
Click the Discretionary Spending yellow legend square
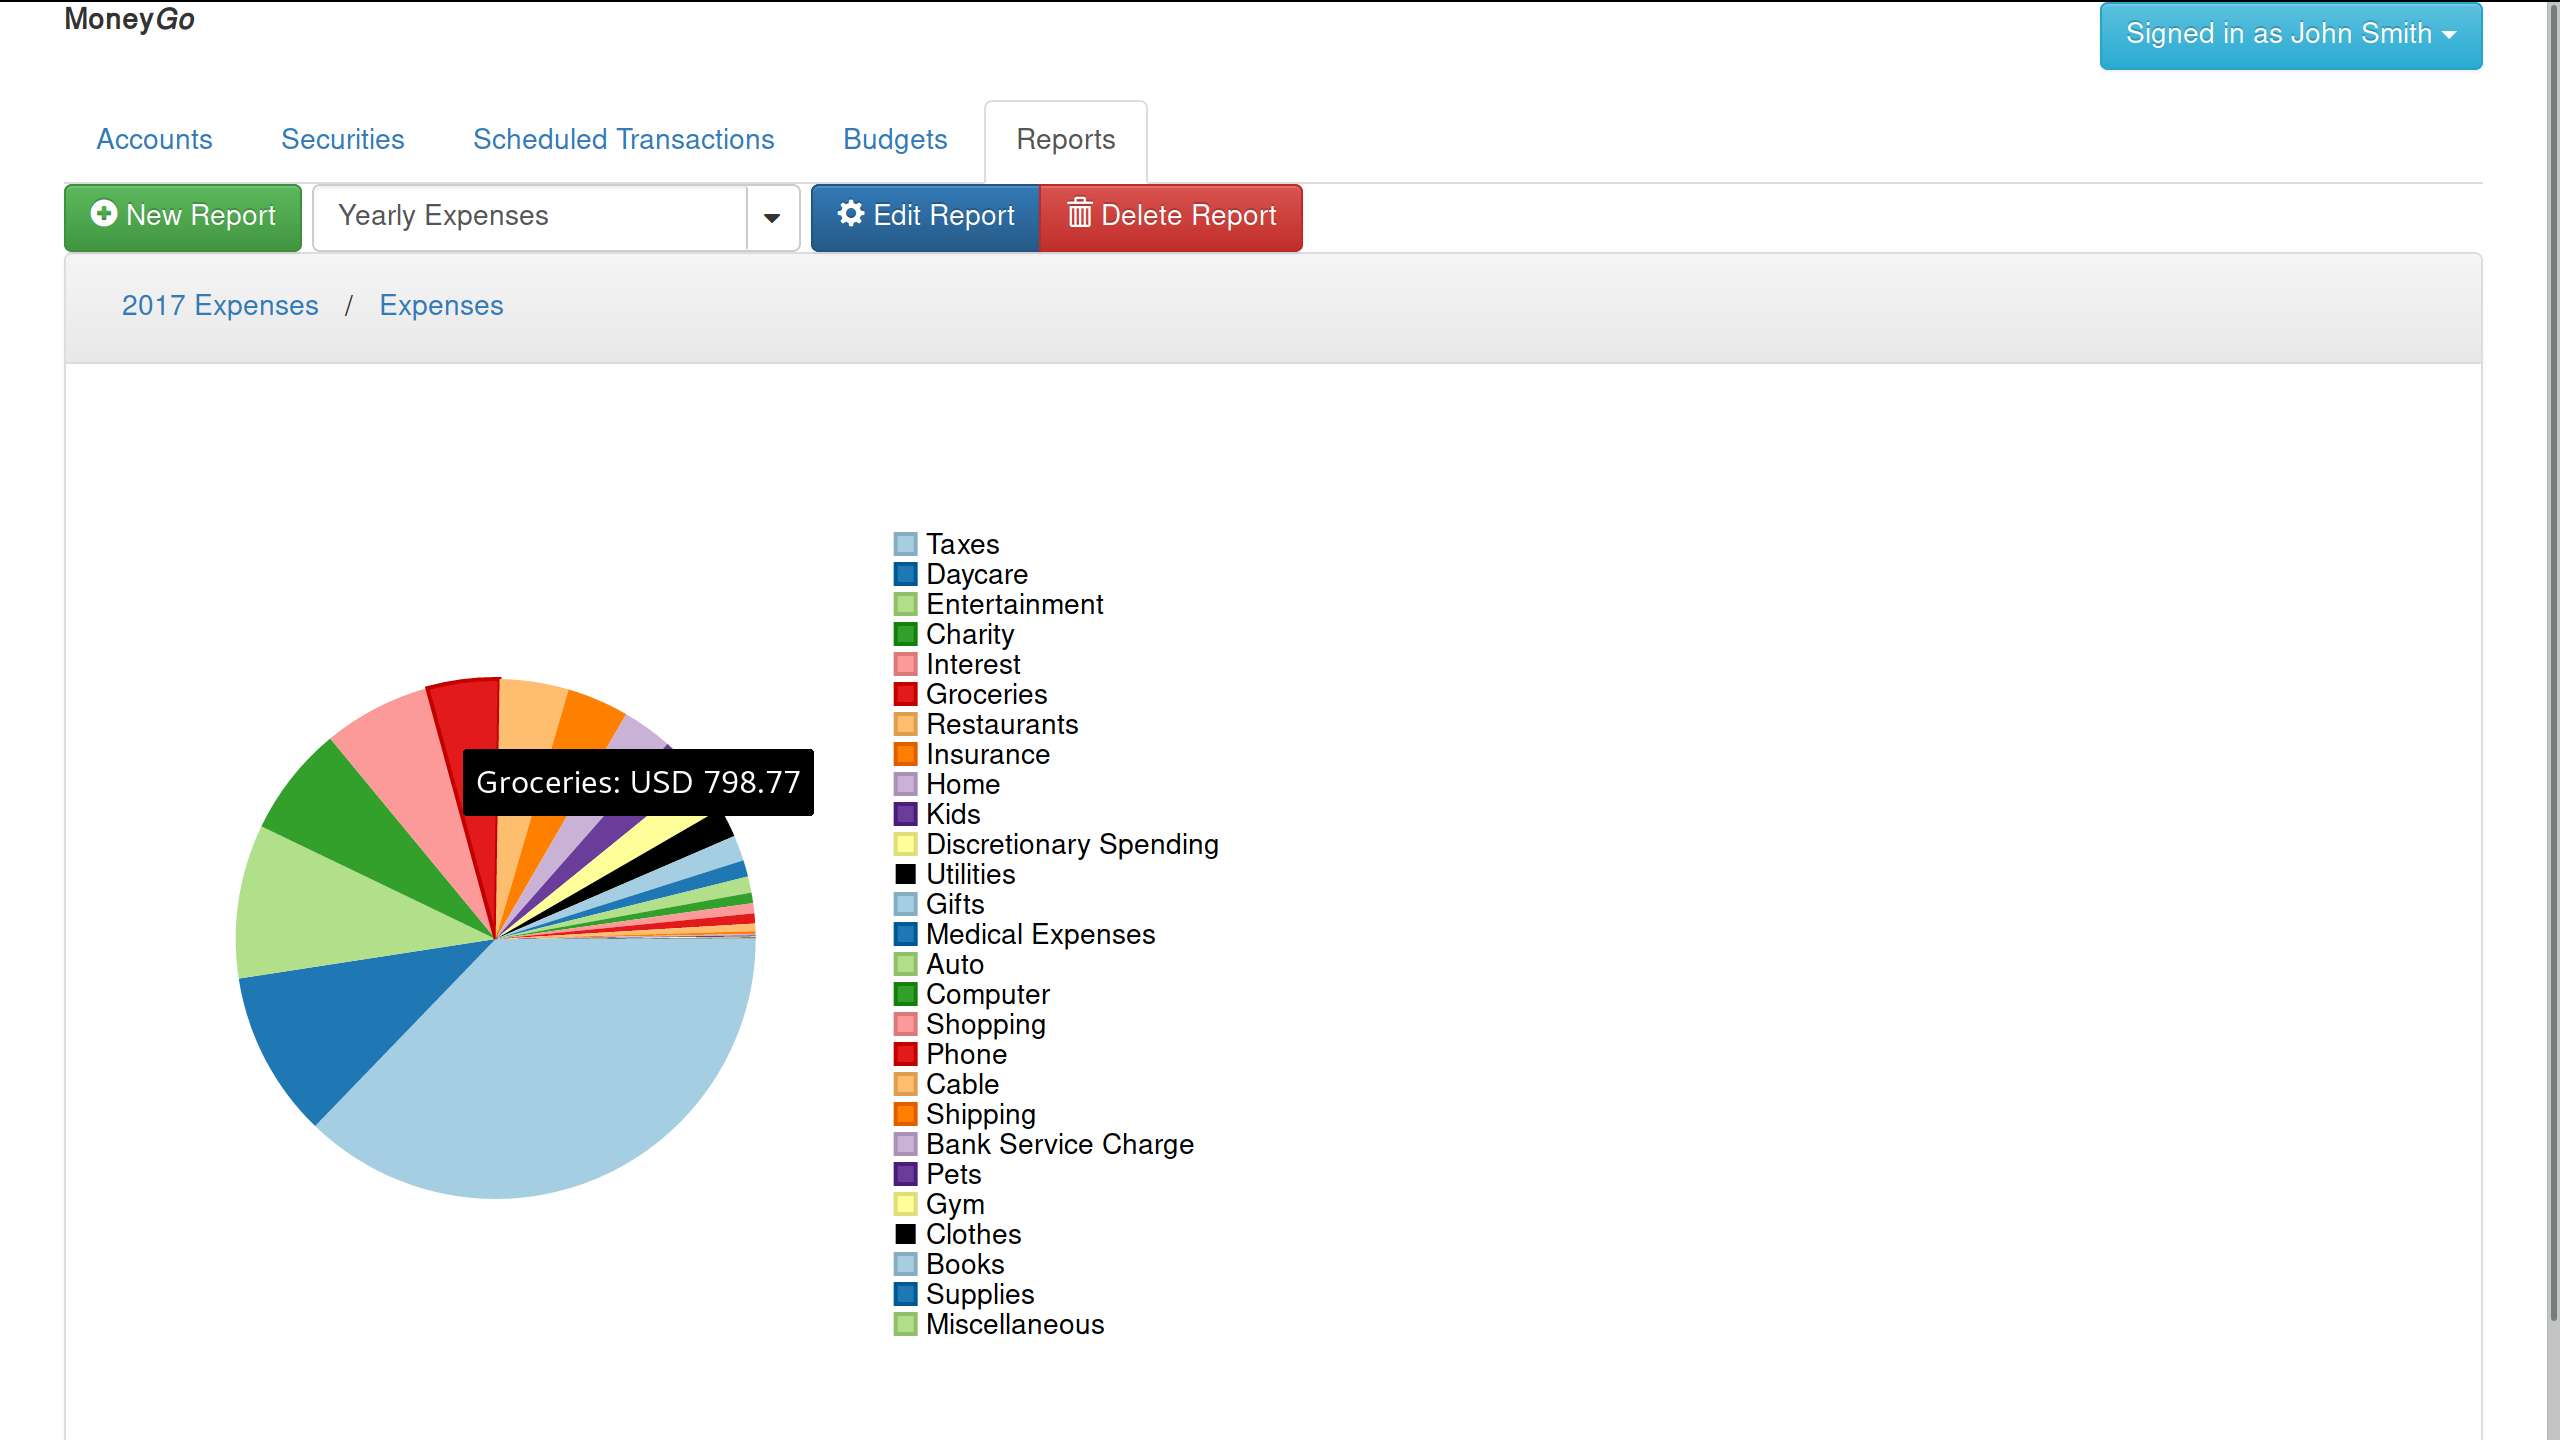tap(905, 844)
